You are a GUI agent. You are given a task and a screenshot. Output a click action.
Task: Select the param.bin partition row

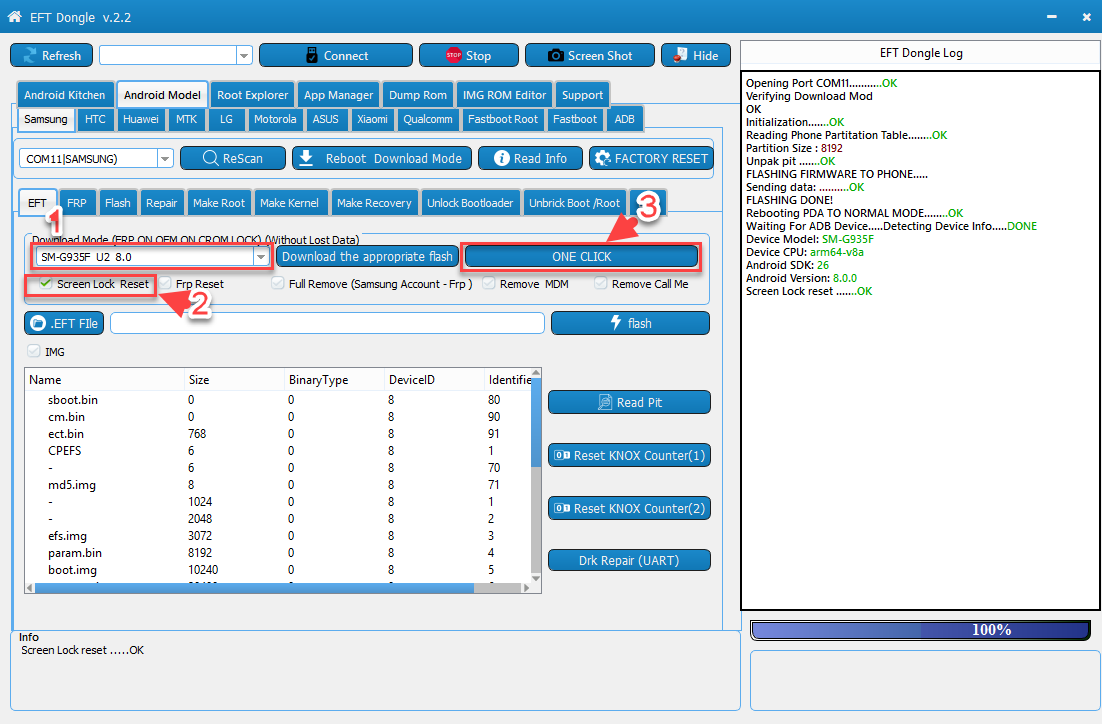[x=279, y=552]
